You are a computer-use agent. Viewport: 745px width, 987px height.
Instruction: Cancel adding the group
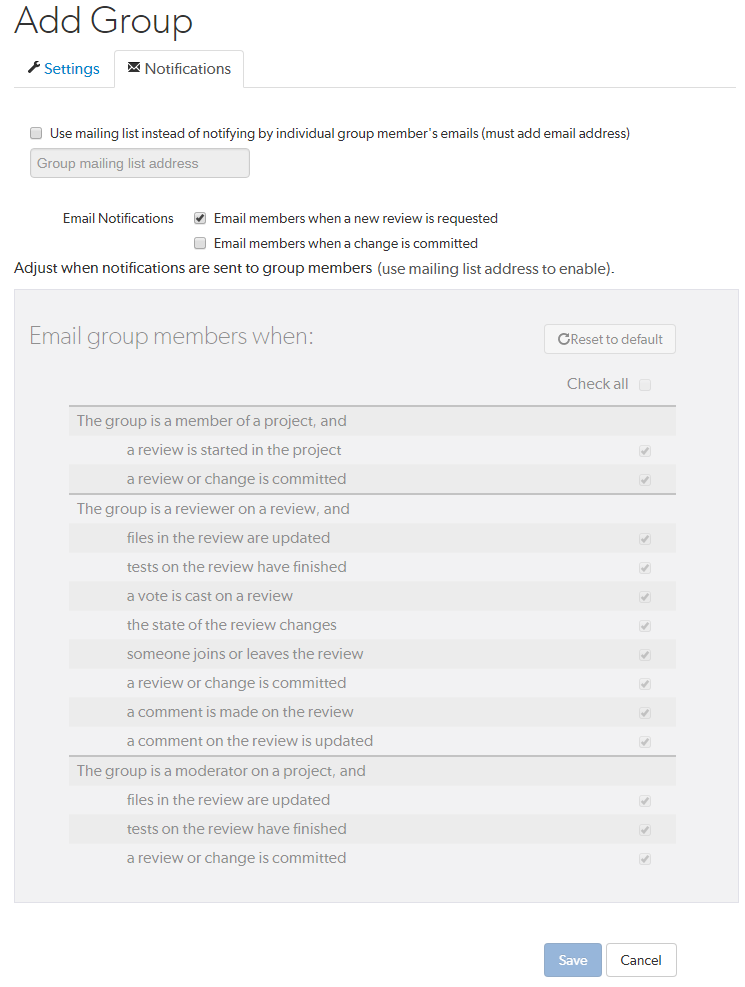641,960
